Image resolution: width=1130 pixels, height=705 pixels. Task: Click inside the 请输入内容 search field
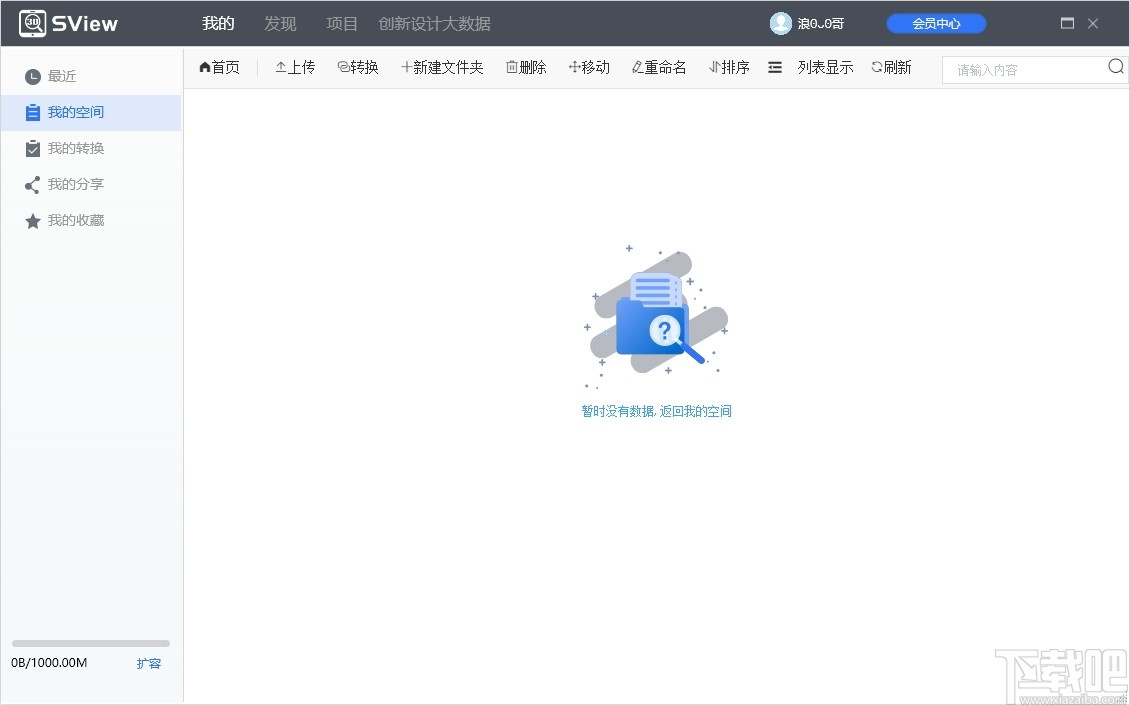[x=1010, y=70]
